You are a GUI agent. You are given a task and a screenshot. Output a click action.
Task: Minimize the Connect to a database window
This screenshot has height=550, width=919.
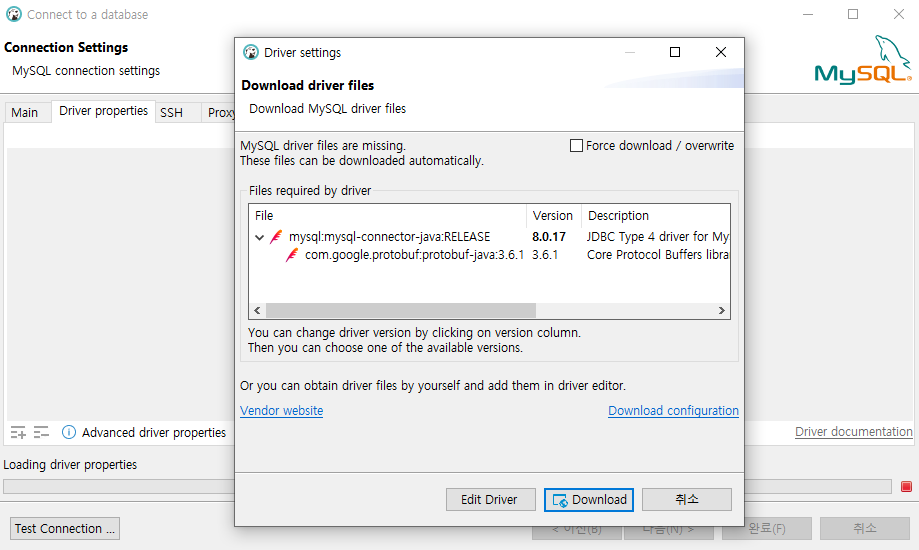(808, 14)
